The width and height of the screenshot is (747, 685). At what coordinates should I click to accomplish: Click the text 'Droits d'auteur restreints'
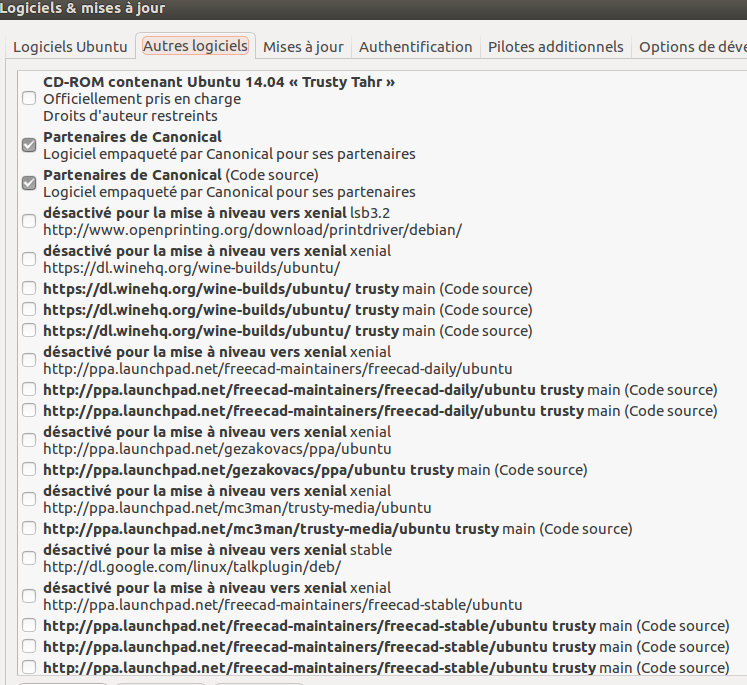(130, 116)
